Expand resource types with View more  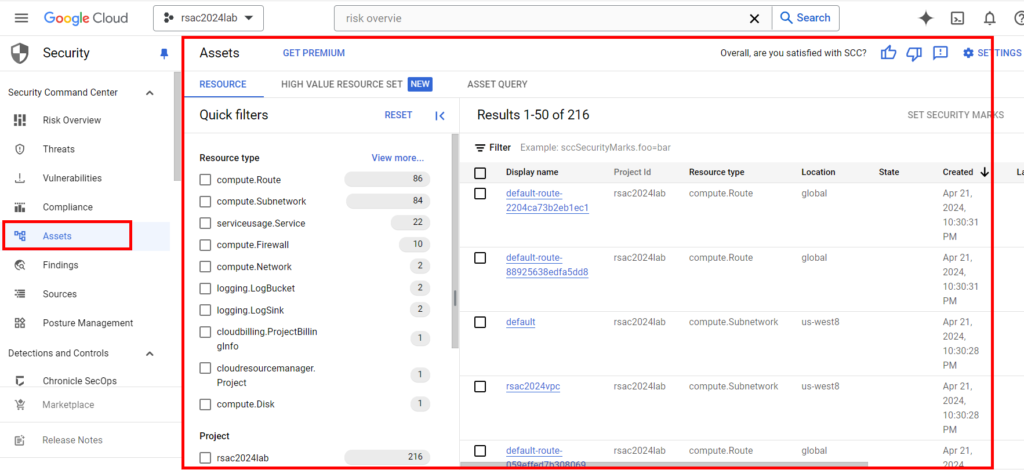(x=398, y=157)
